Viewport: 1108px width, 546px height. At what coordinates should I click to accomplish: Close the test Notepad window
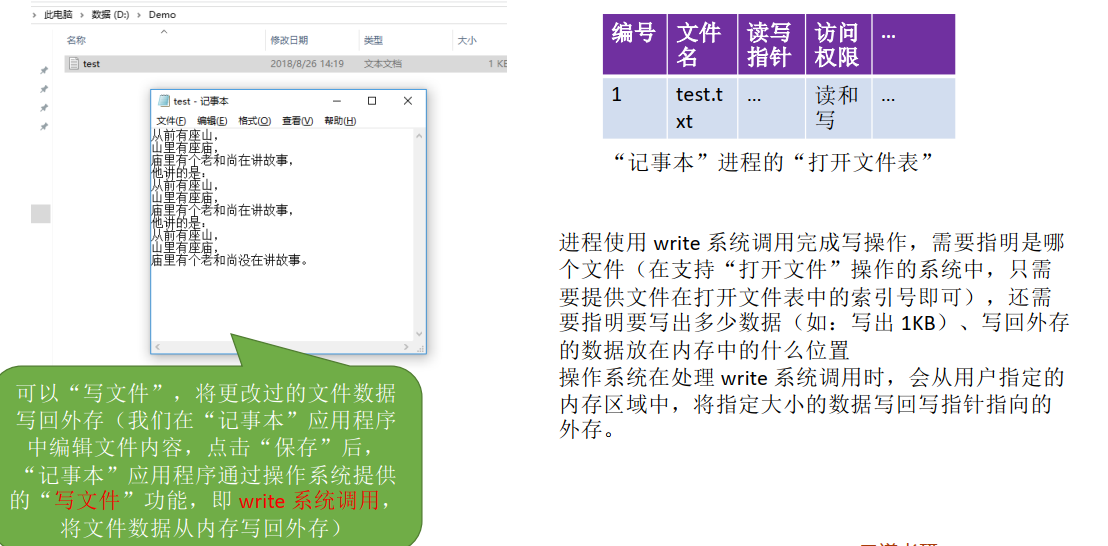tap(407, 101)
